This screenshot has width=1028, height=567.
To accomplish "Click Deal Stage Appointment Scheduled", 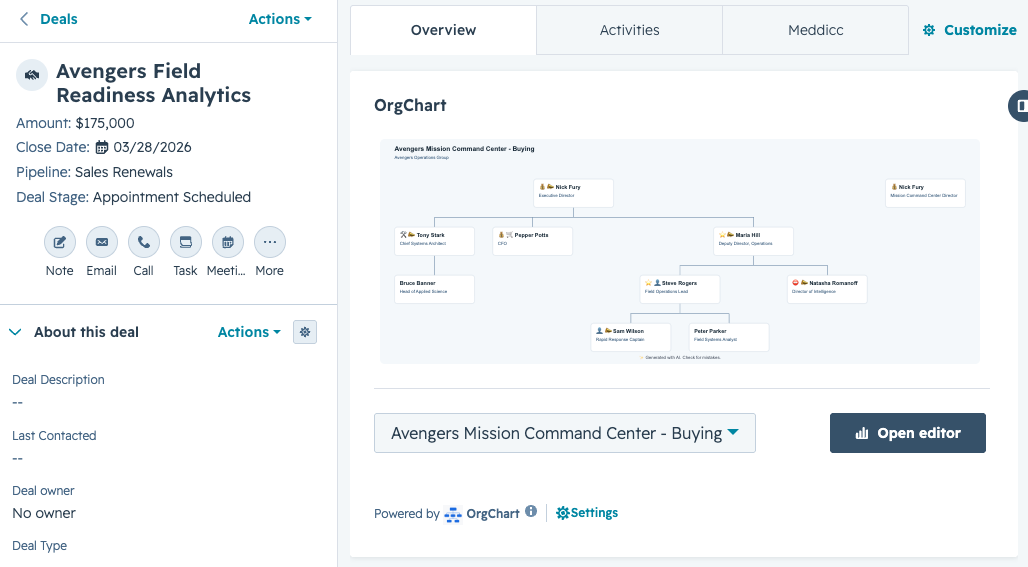I will coord(172,197).
